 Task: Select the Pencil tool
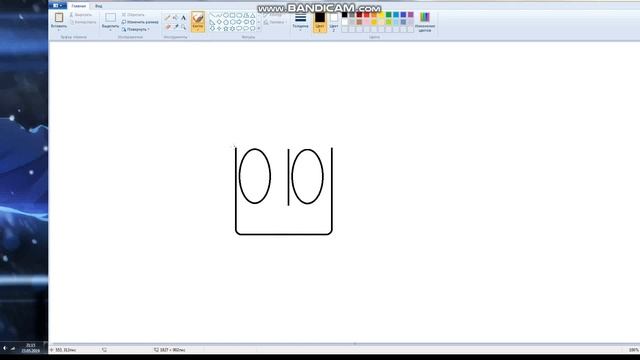tap(167, 18)
